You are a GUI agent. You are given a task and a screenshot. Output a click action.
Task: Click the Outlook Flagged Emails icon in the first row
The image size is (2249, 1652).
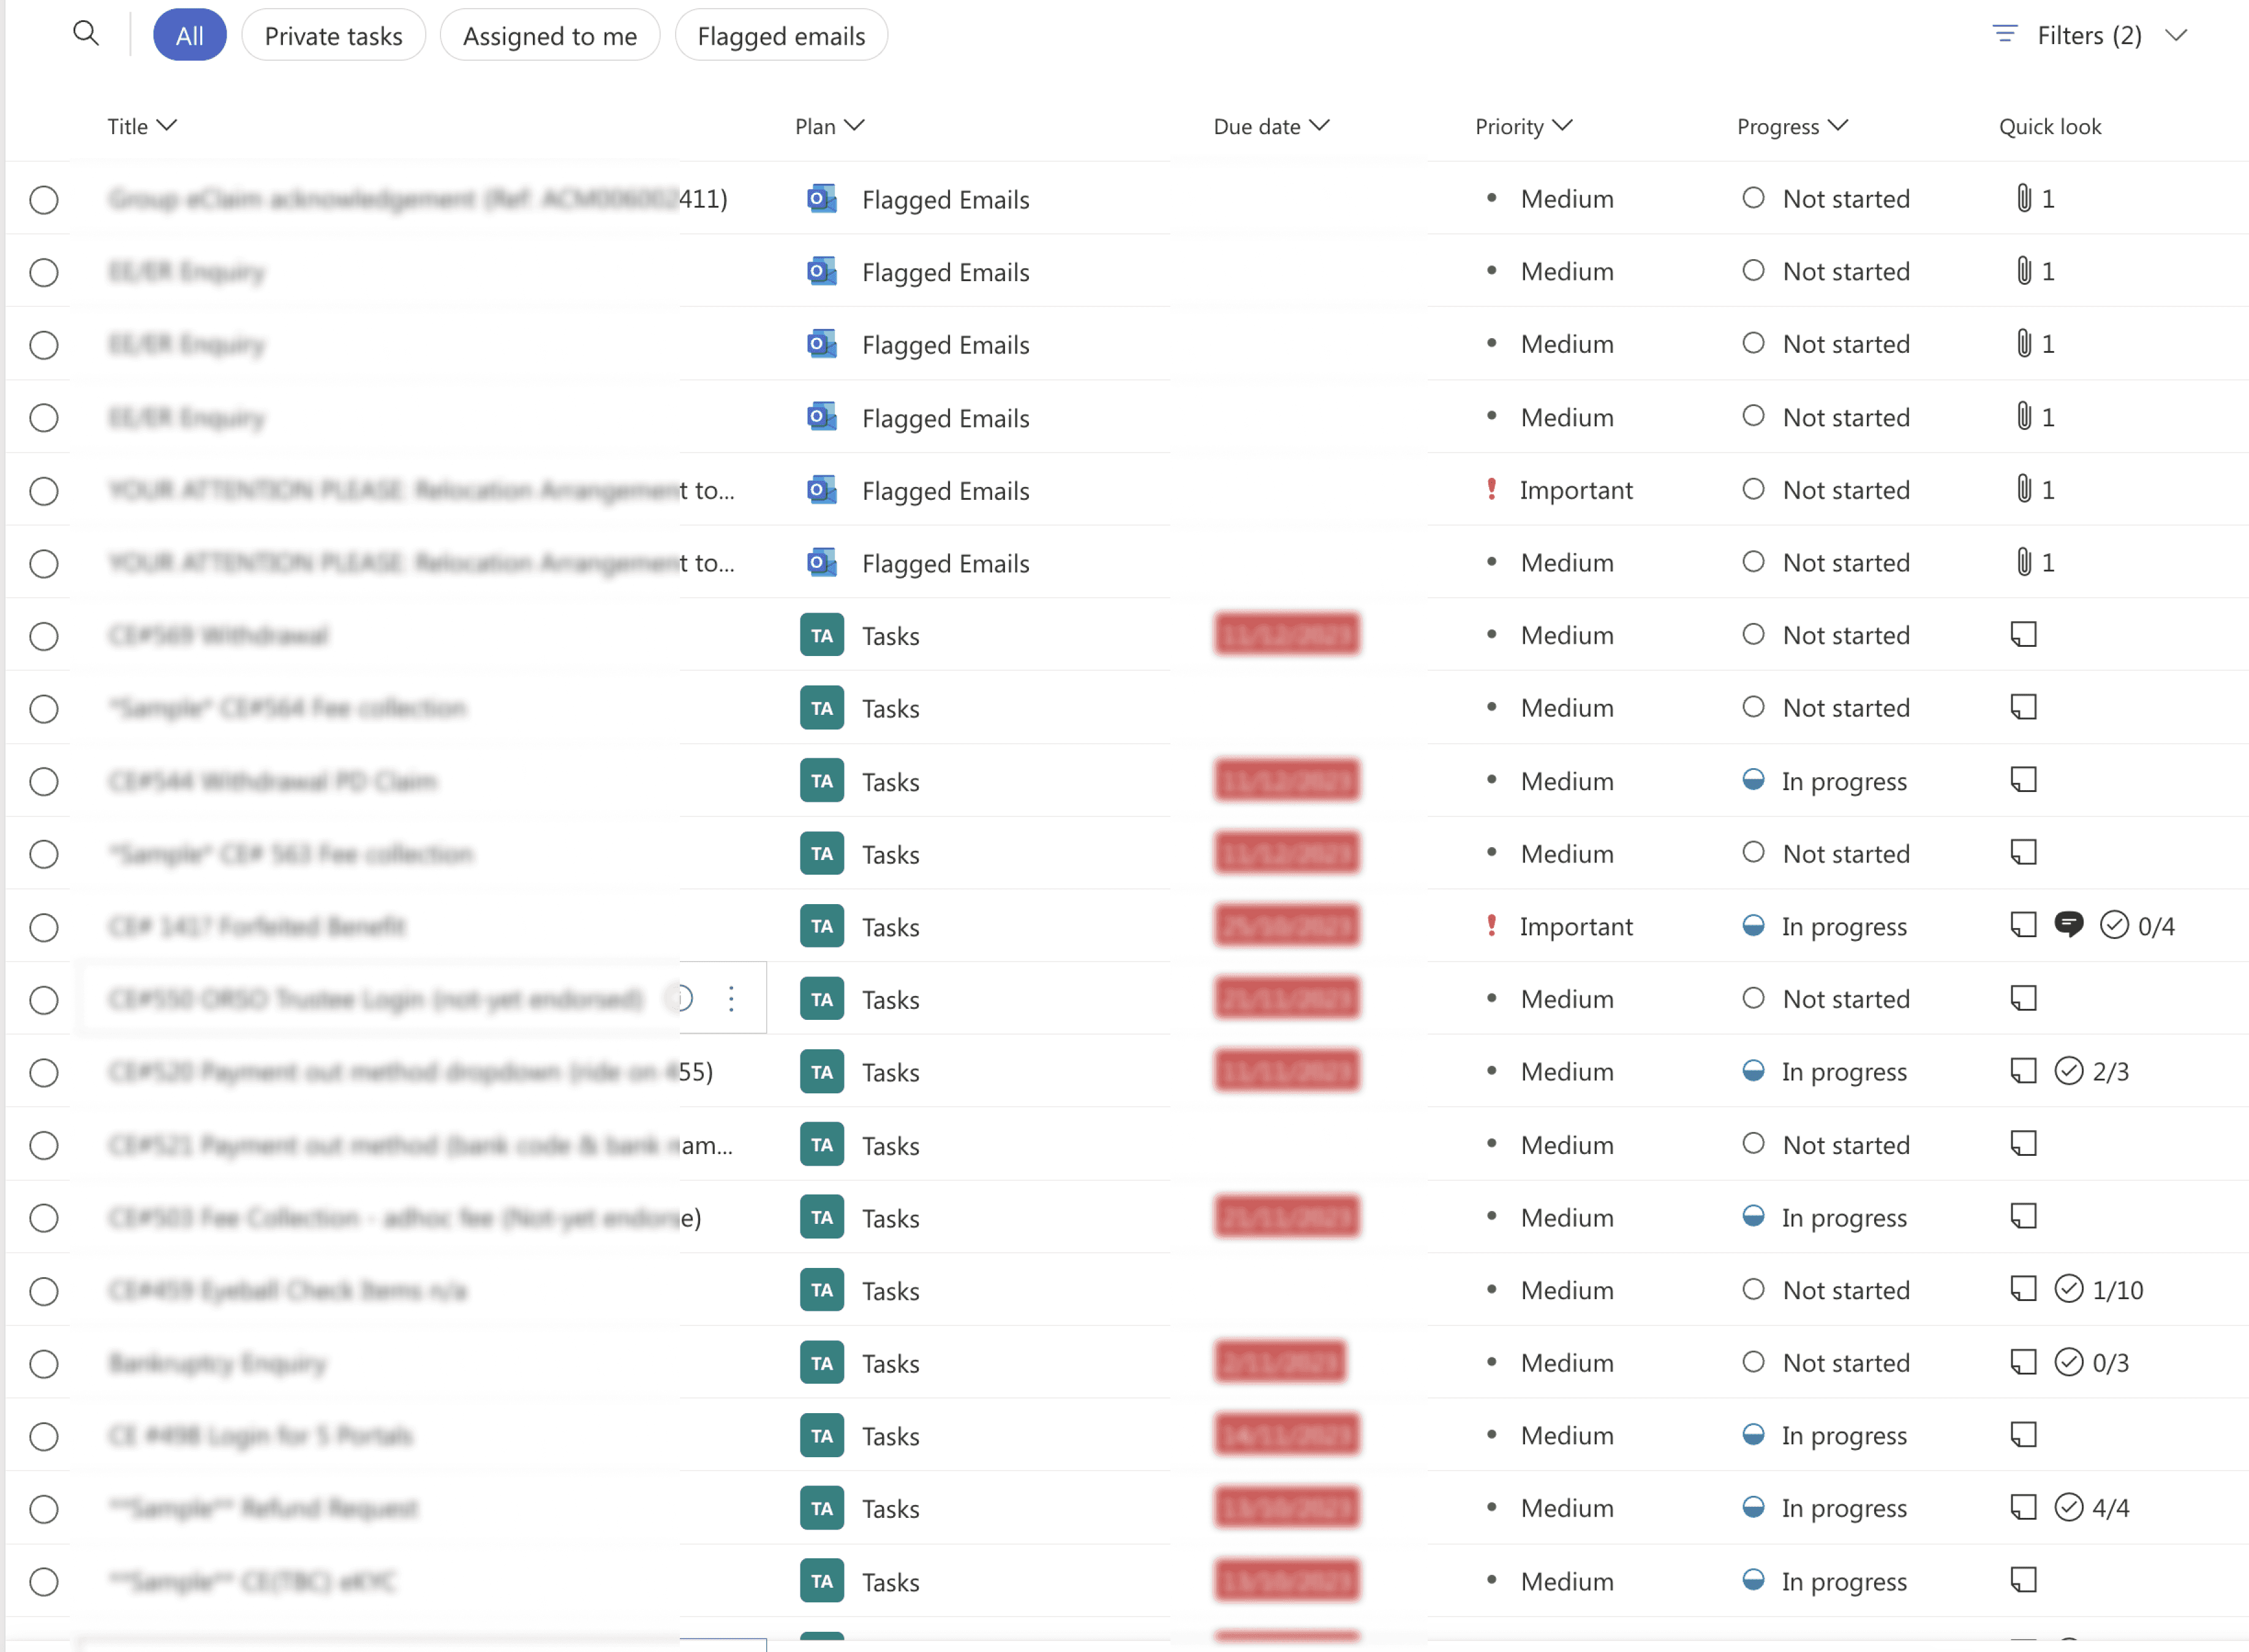pos(821,198)
